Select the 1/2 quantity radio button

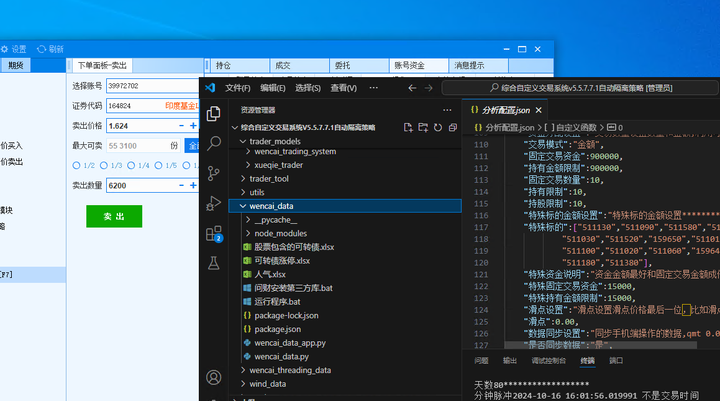click(x=76, y=165)
